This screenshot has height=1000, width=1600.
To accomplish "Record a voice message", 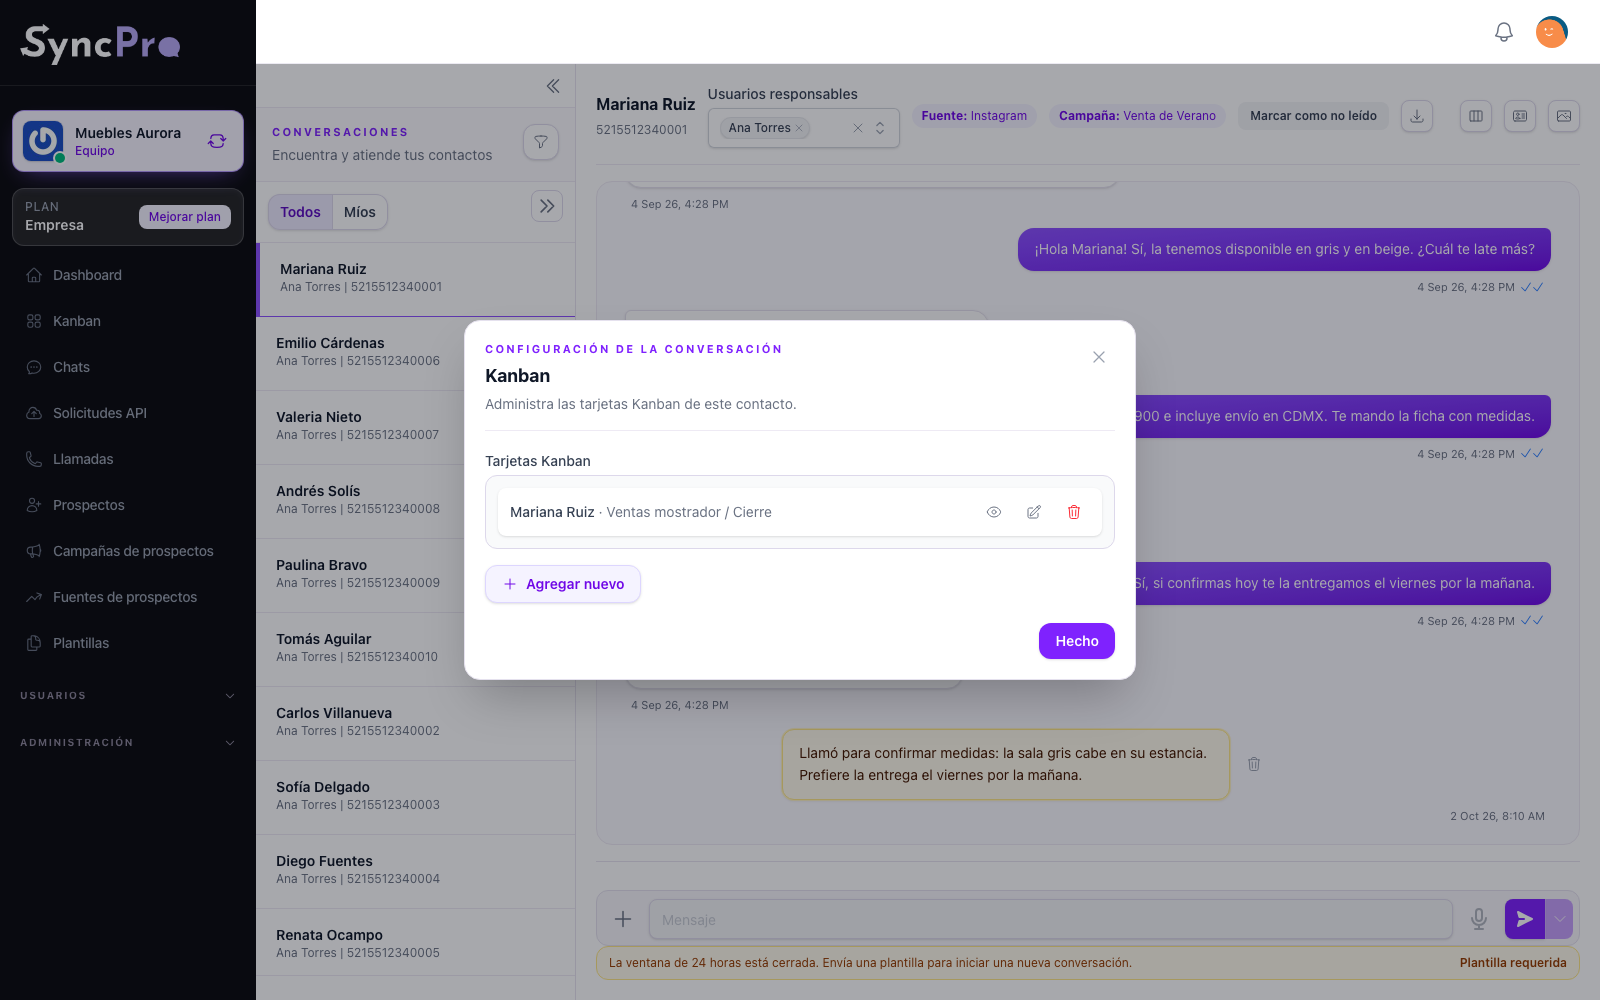I will [x=1479, y=919].
